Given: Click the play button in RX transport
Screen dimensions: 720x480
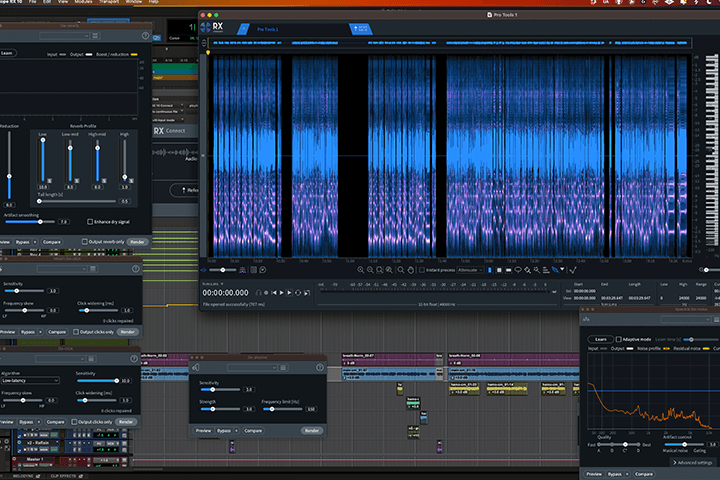Looking at the screenshot, I should pyautogui.click(x=281, y=293).
